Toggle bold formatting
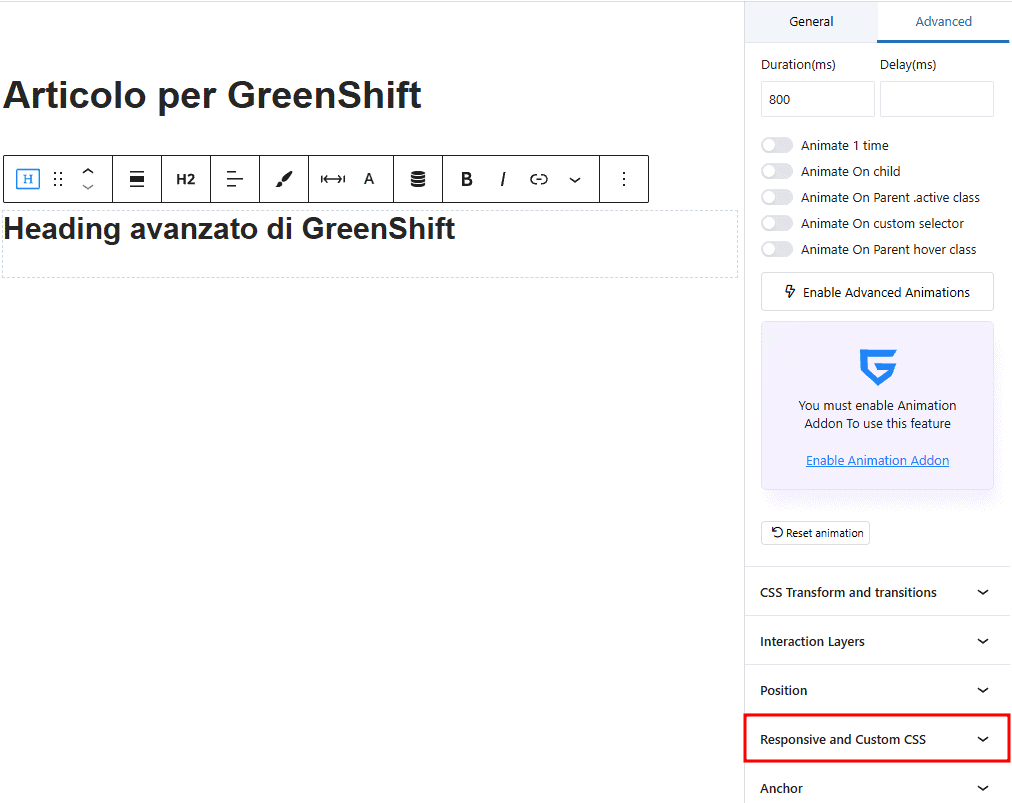1012x803 pixels. [467, 179]
